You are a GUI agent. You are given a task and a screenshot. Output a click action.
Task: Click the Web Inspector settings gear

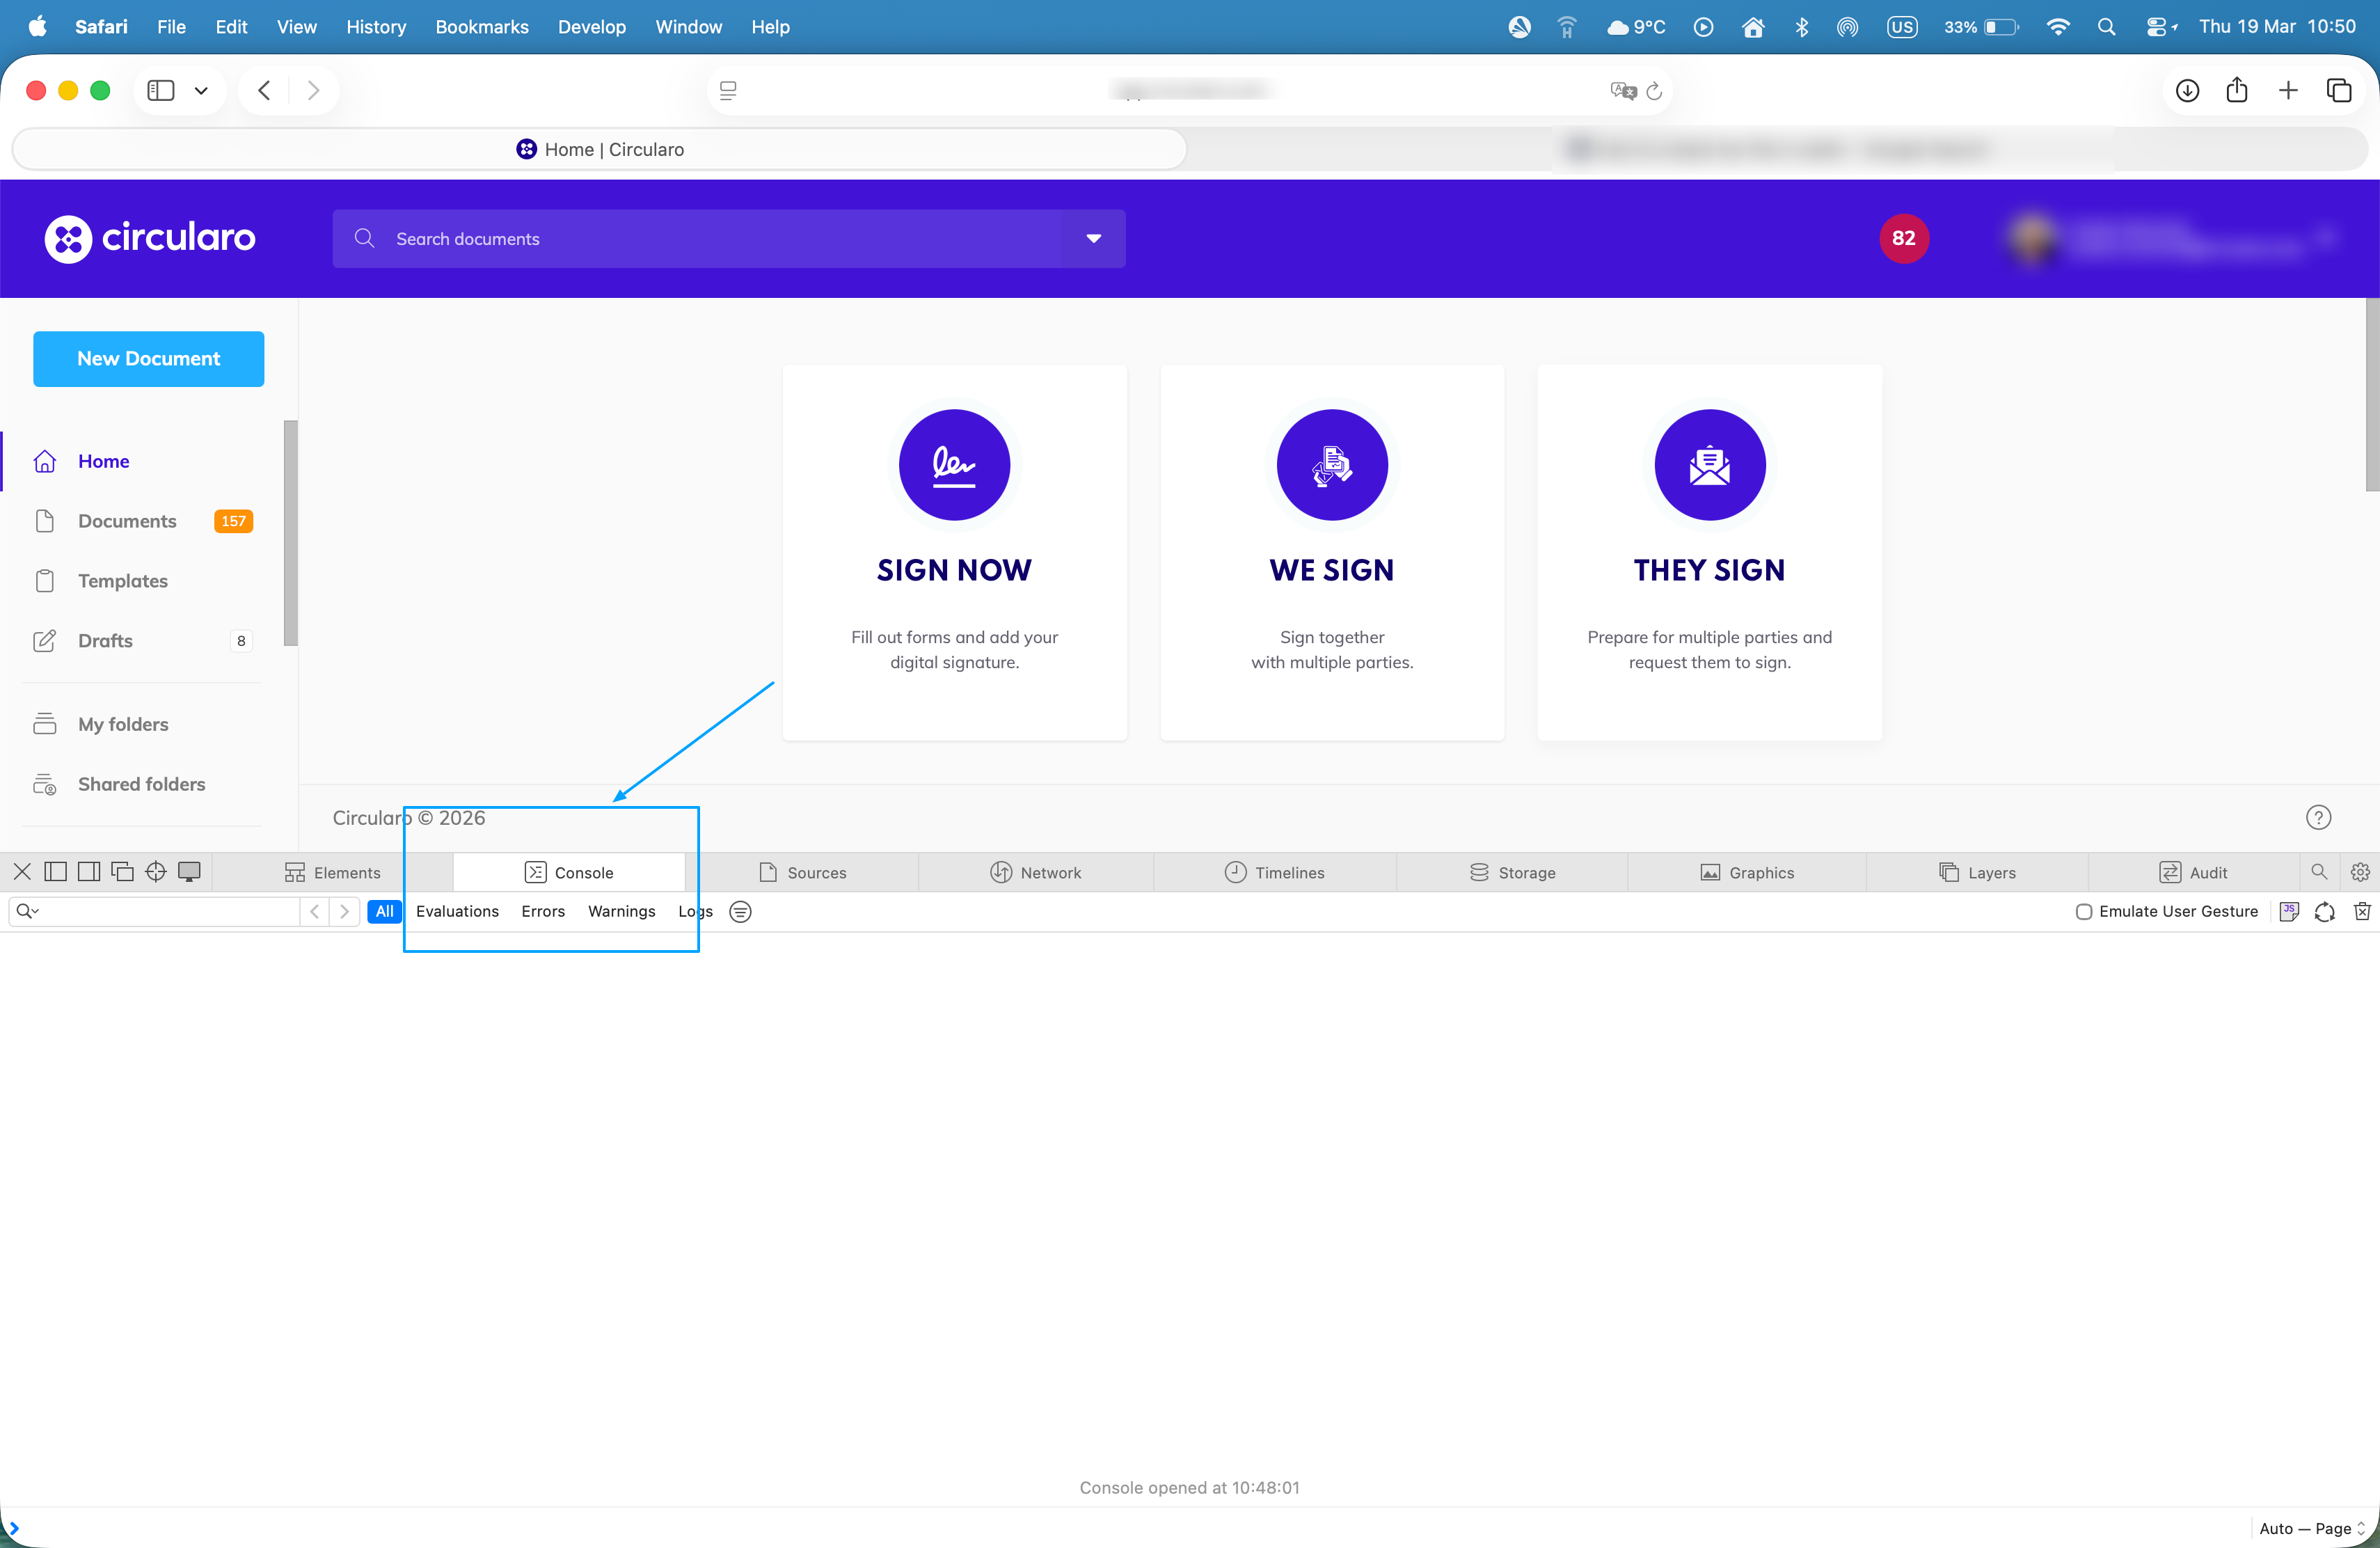2360,872
